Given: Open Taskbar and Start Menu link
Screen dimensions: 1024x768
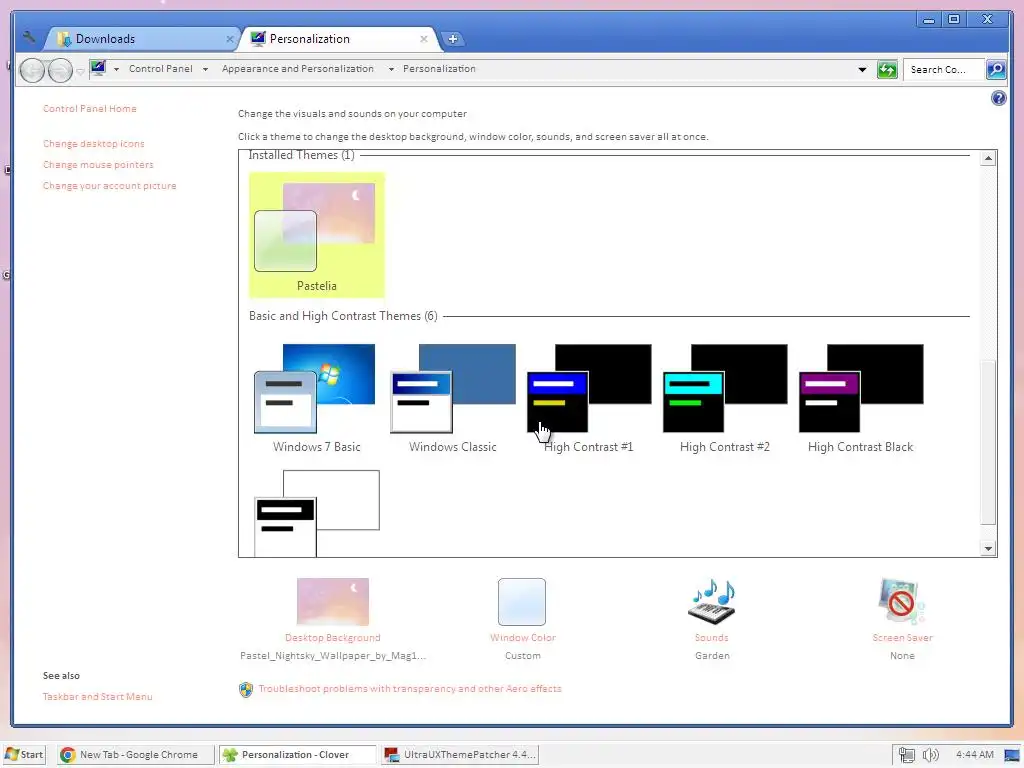Looking at the screenshot, I should tap(97, 697).
